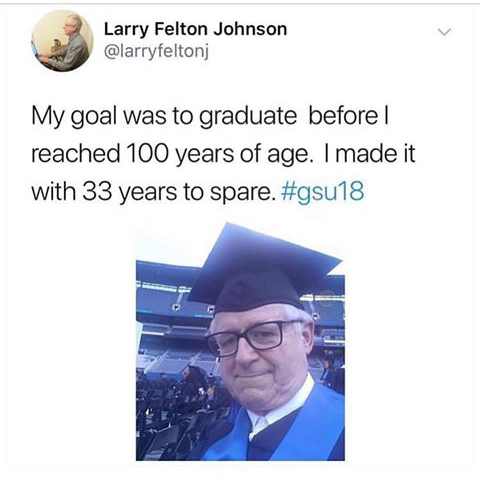Open the @larryfeltonj handle link

[x=156, y=52]
